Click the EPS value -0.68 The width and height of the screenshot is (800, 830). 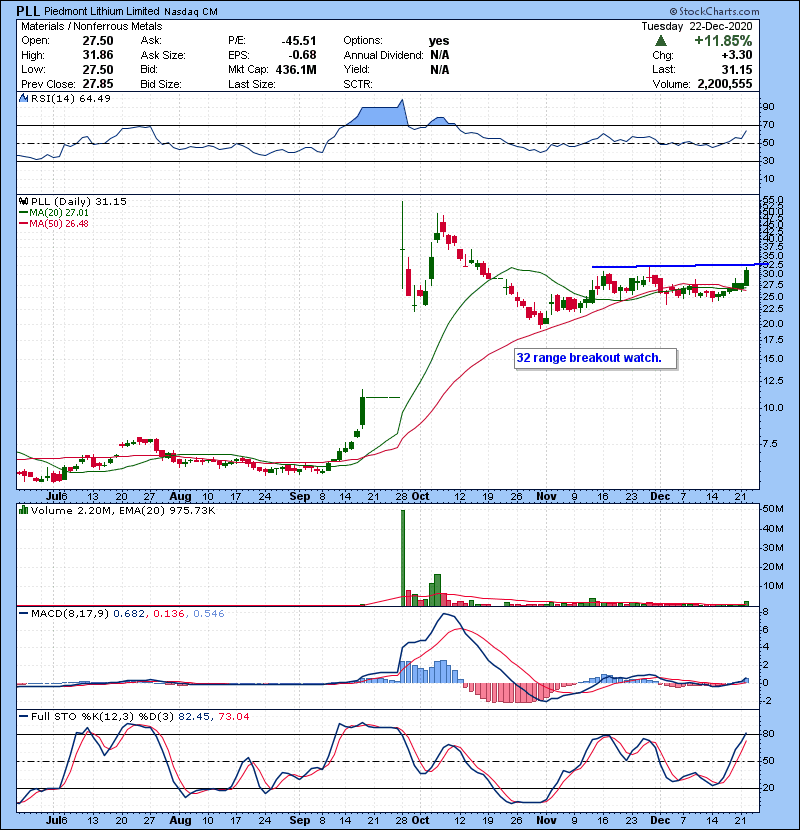(302, 55)
